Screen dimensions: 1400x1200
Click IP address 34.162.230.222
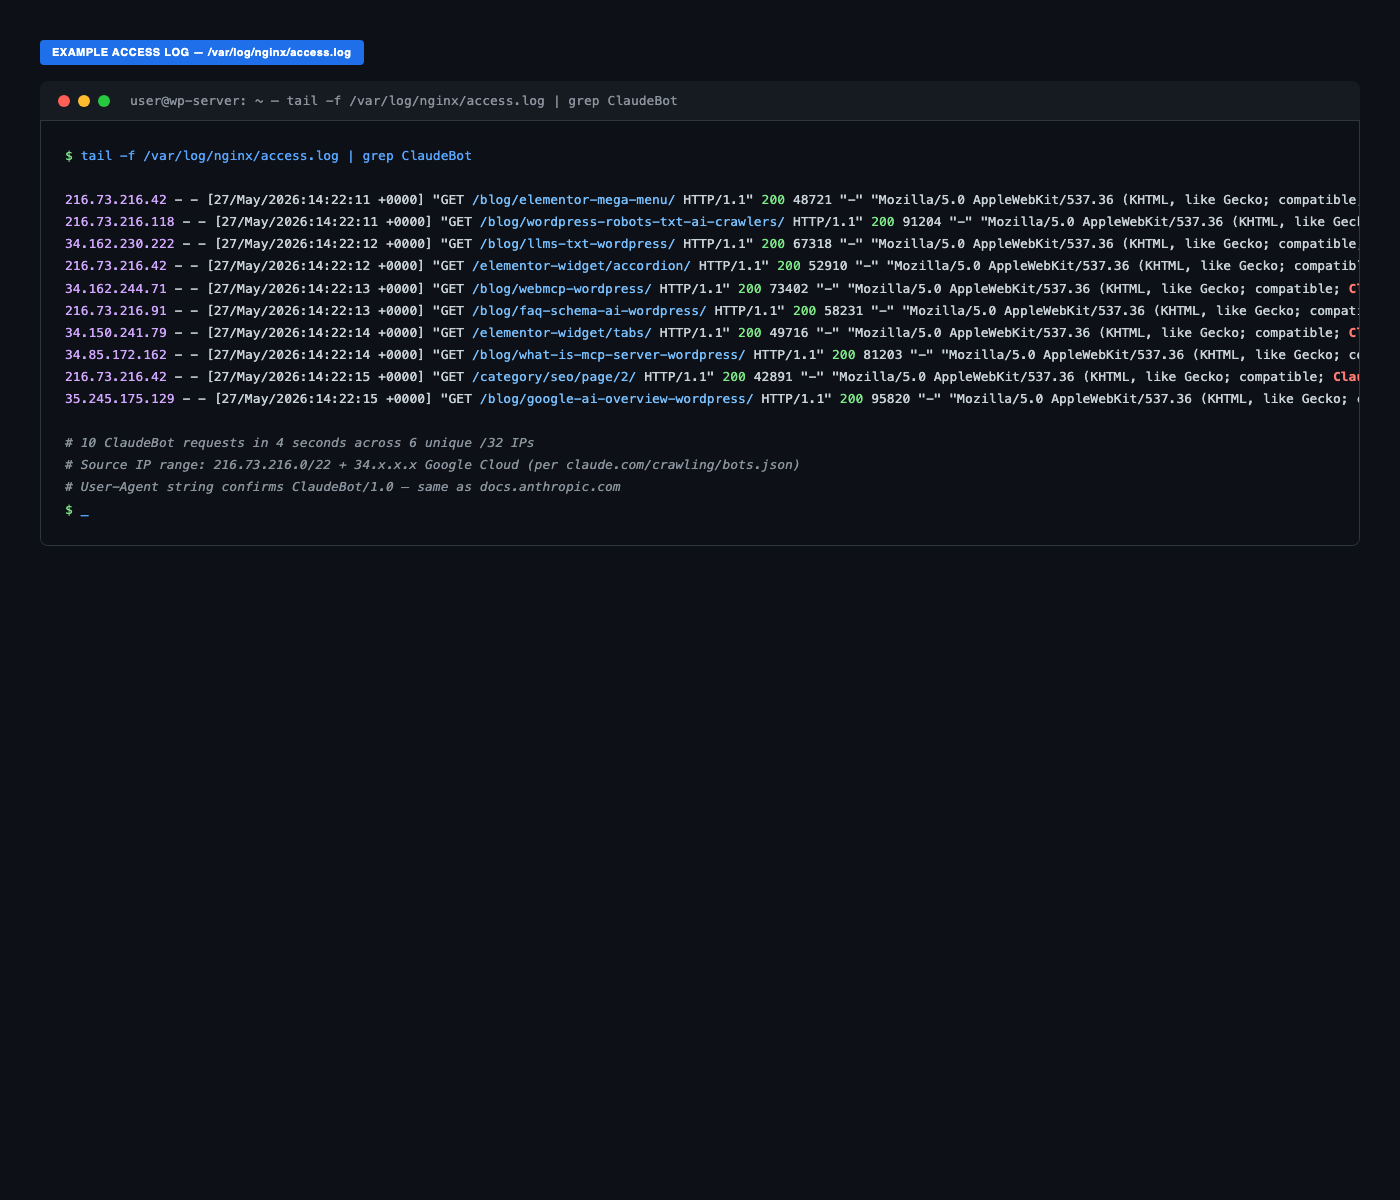coord(120,244)
